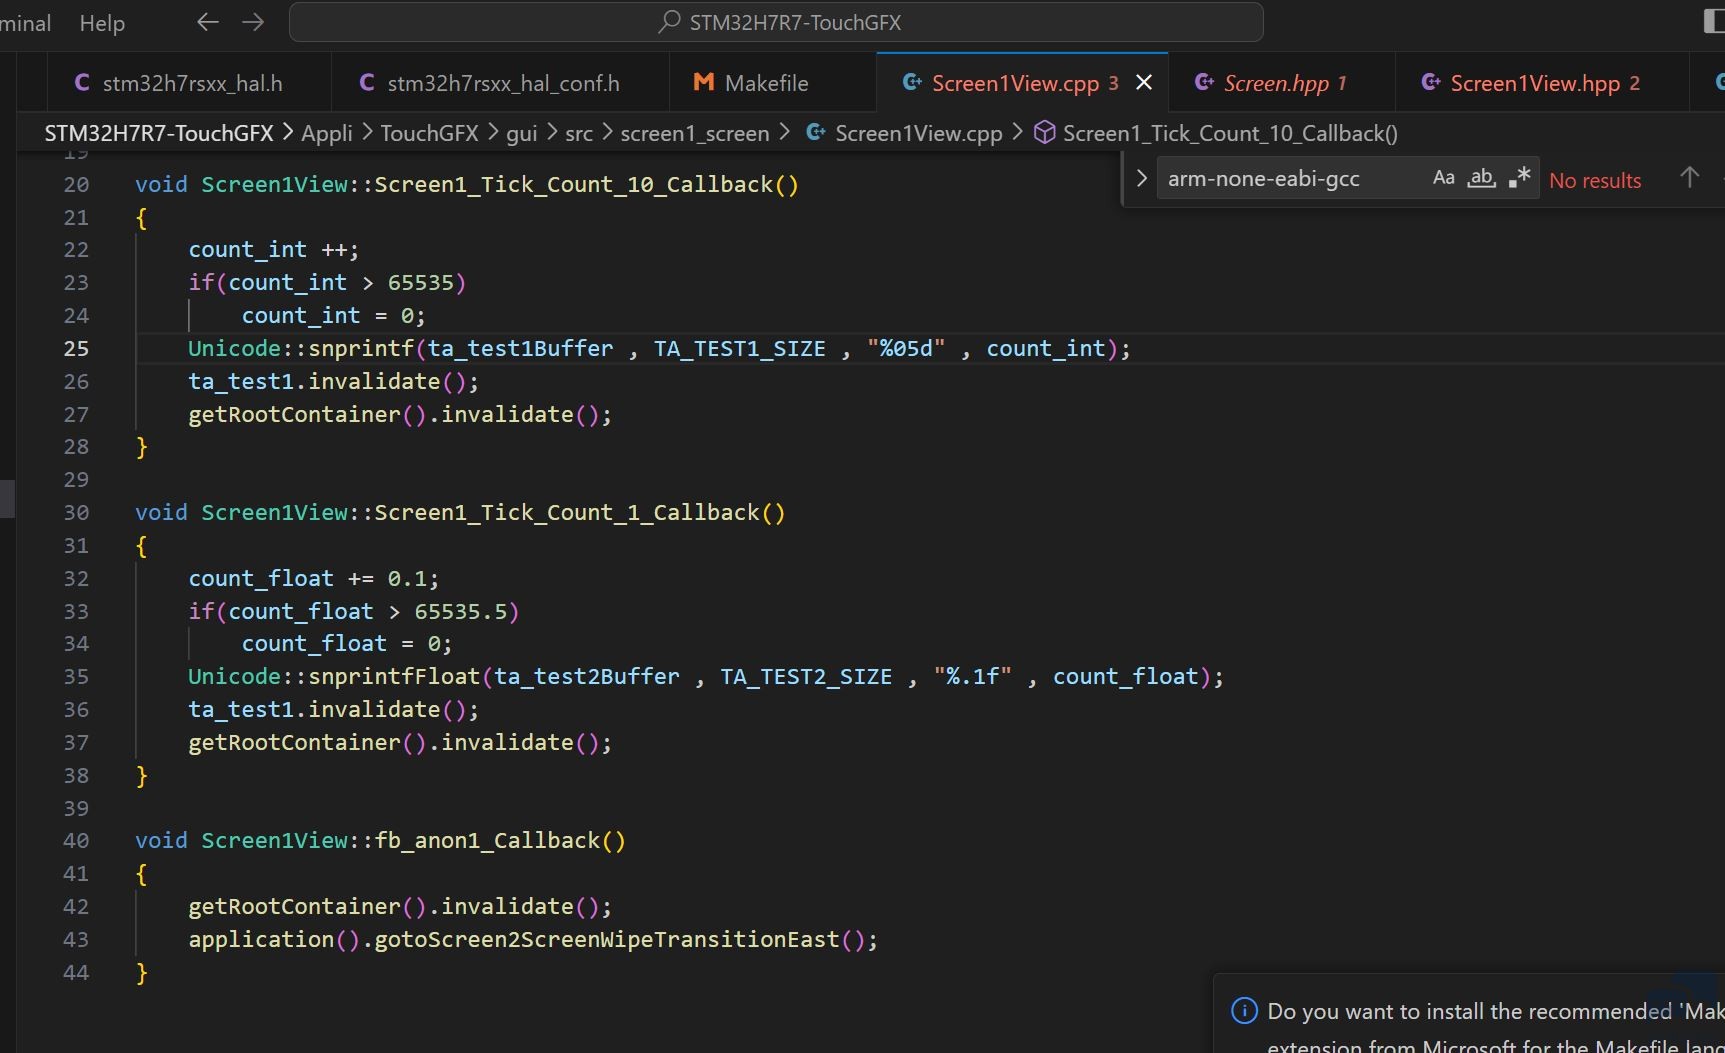This screenshot has width=1725, height=1053.
Task: Open the Help menu
Action: pos(102,23)
